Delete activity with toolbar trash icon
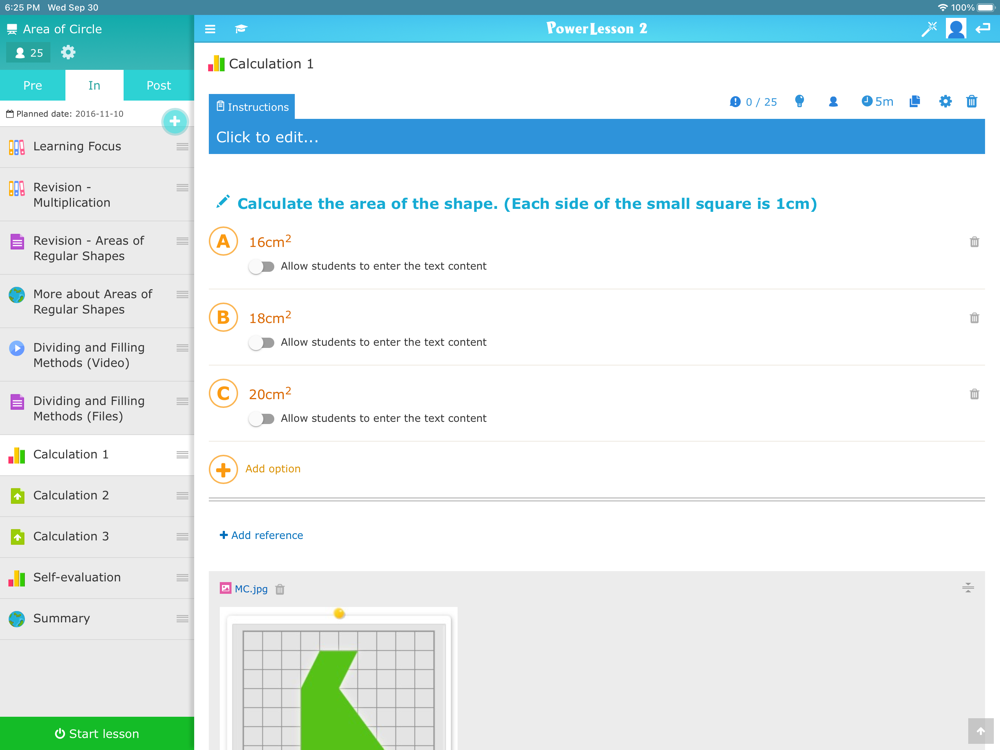The image size is (1000, 750). click(x=971, y=101)
